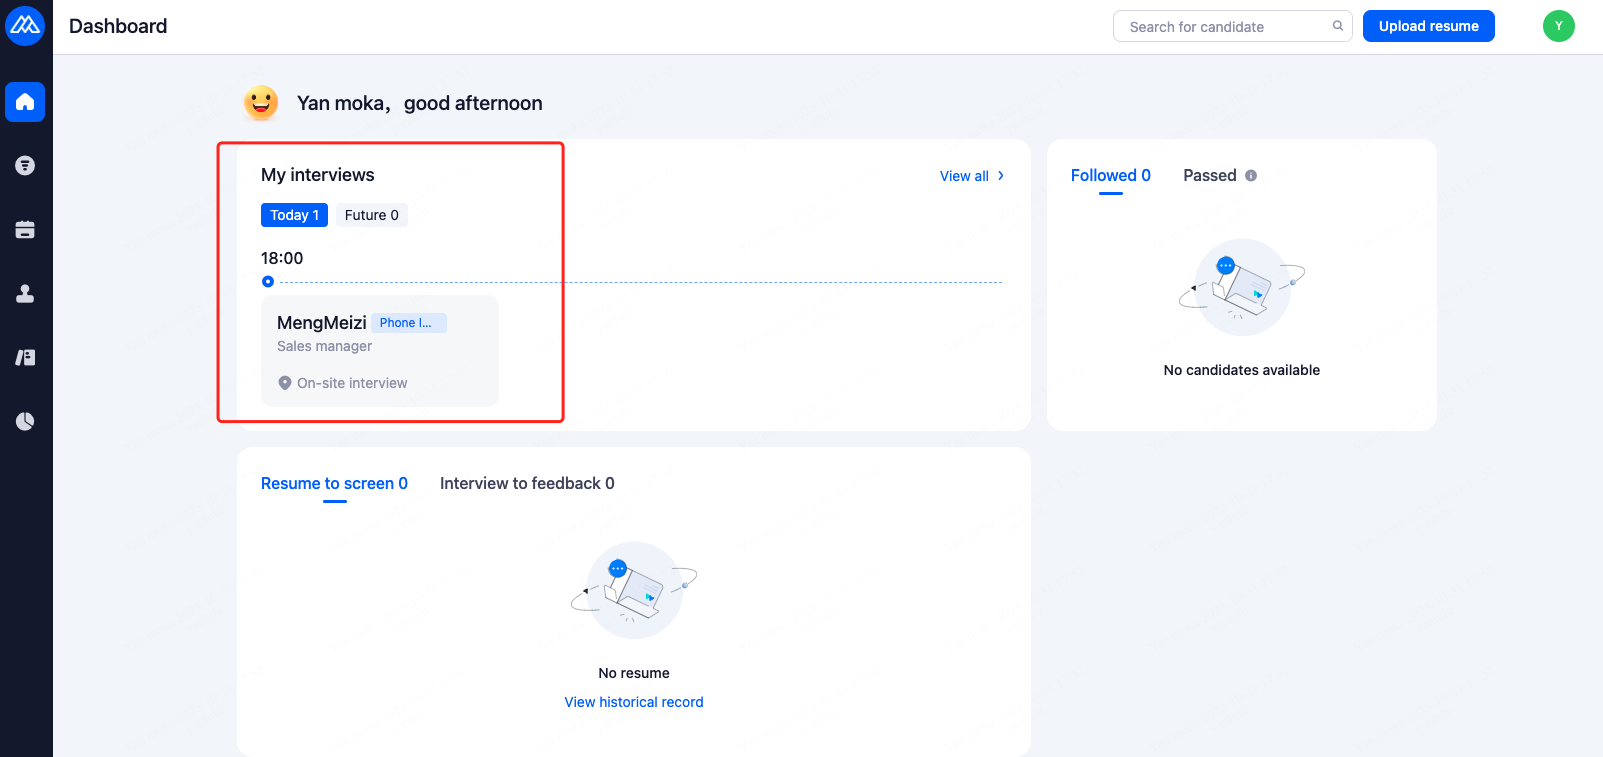
Task: Click the 18:00 timeline marker dot
Action: click(268, 282)
